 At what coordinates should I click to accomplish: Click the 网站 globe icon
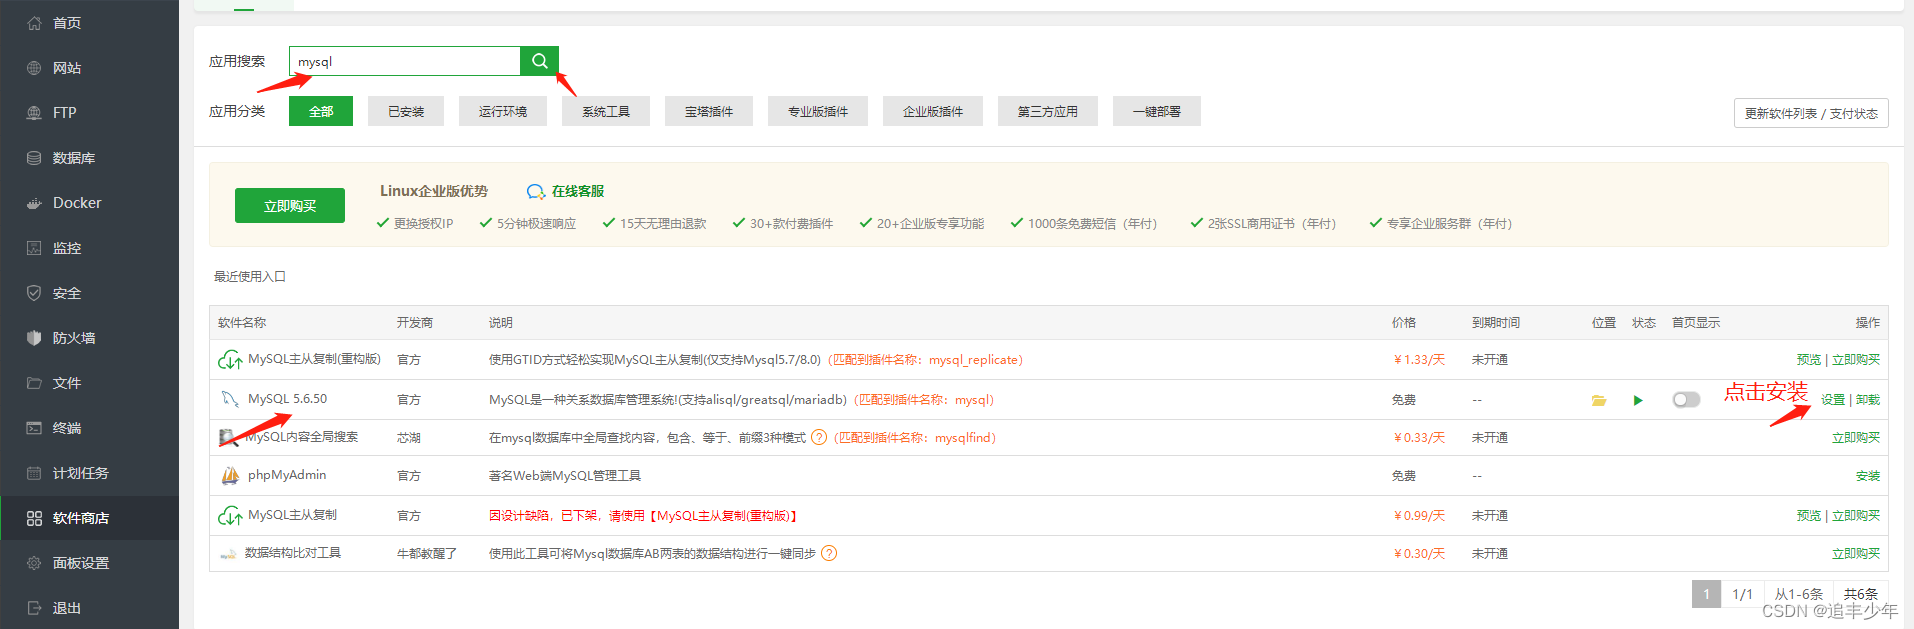[x=34, y=68]
